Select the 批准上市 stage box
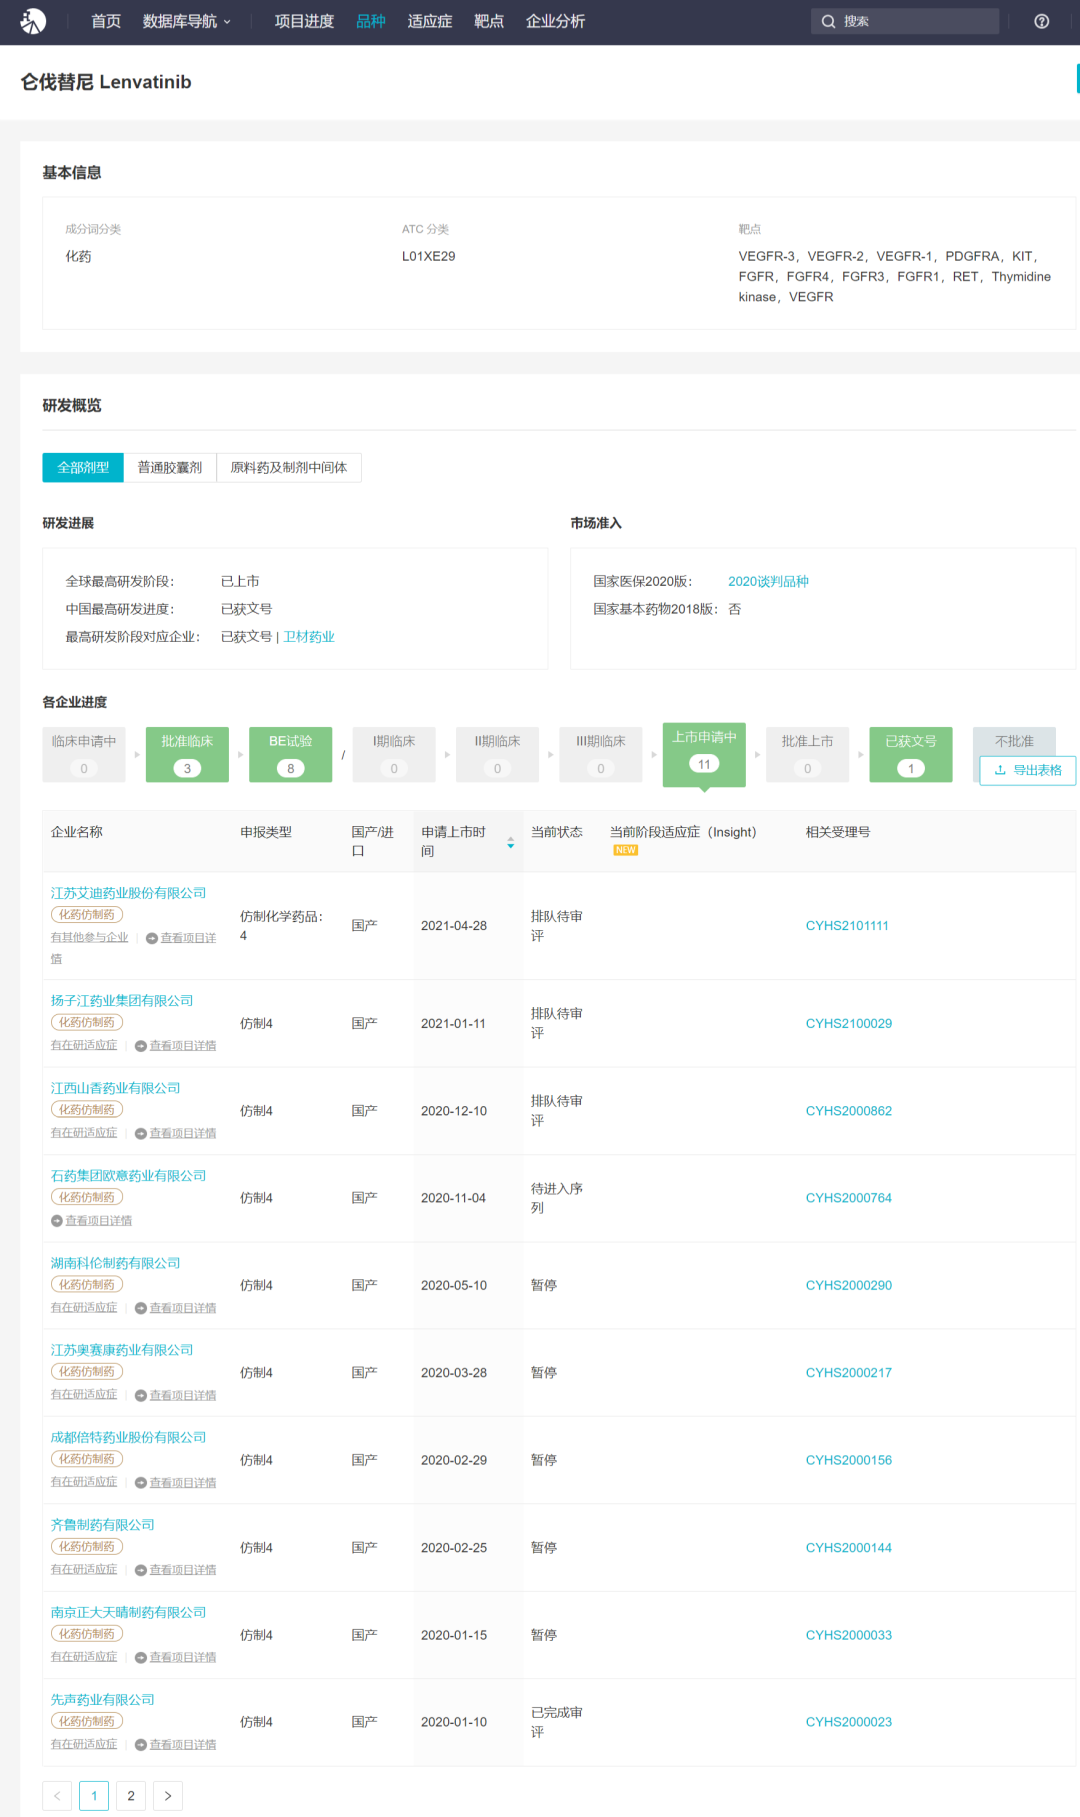 click(x=808, y=754)
